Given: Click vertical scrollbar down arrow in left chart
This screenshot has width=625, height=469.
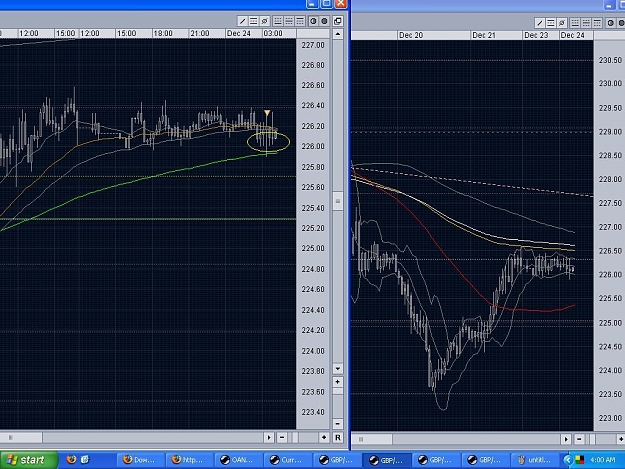Looking at the screenshot, I should point(338,369).
